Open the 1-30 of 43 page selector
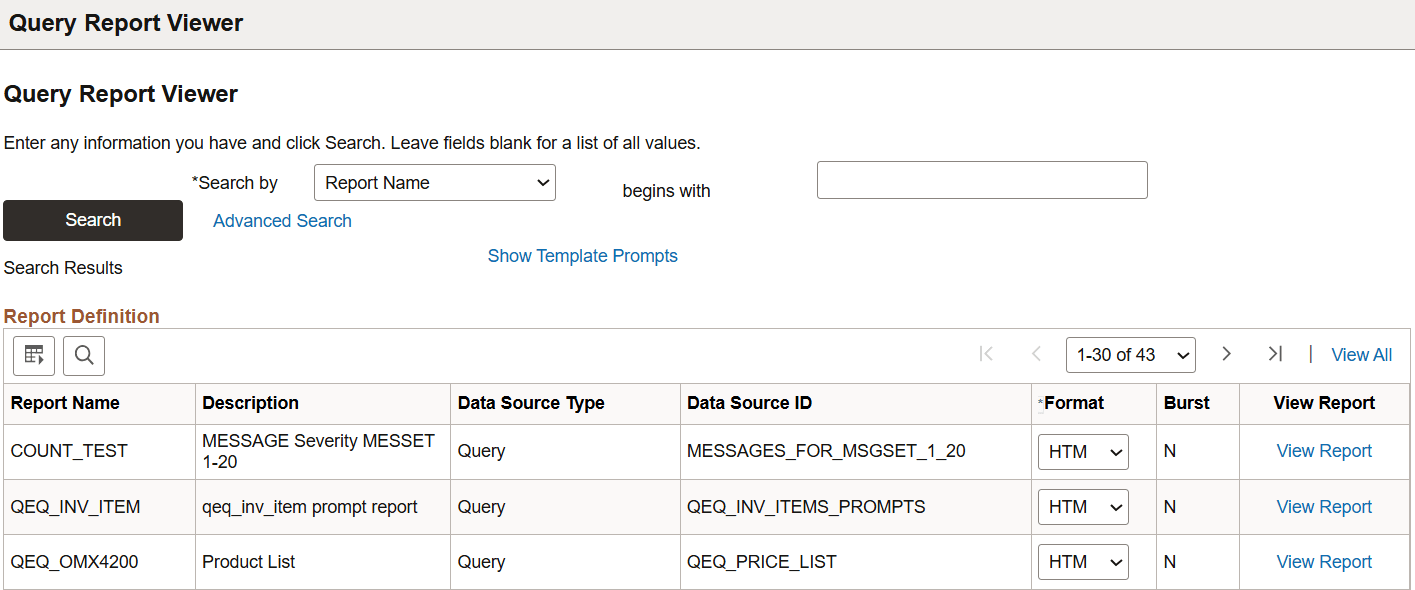The height and width of the screenshot is (590, 1415). pyautogui.click(x=1131, y=354)
